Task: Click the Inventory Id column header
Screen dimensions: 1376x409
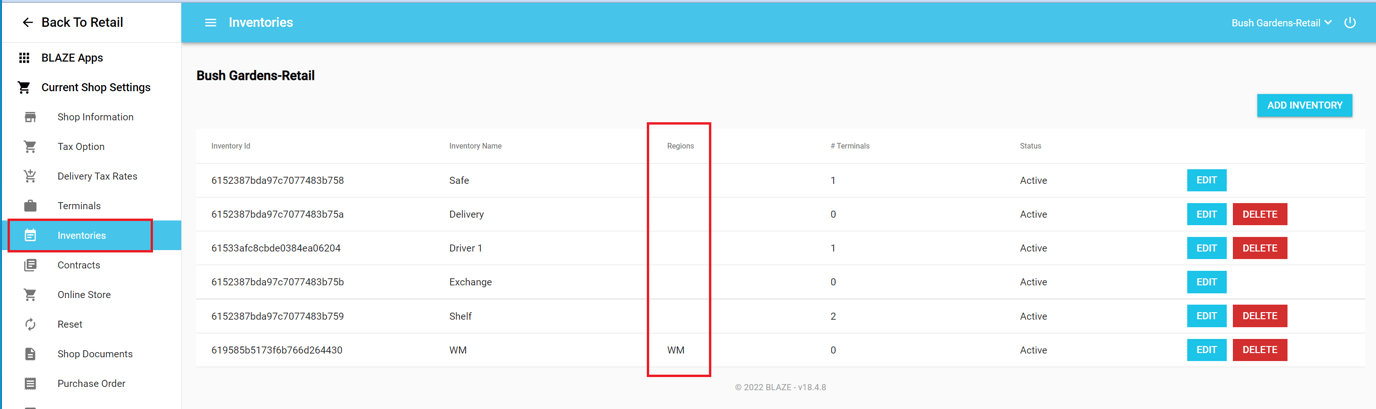Action: point(231,146)
